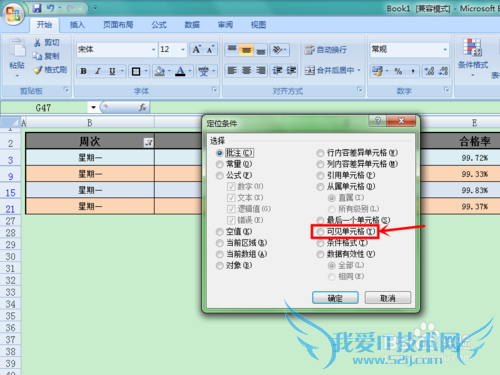Select the 条件格式 radio option
Screen dimensions: 500x375
click(320, 243)
